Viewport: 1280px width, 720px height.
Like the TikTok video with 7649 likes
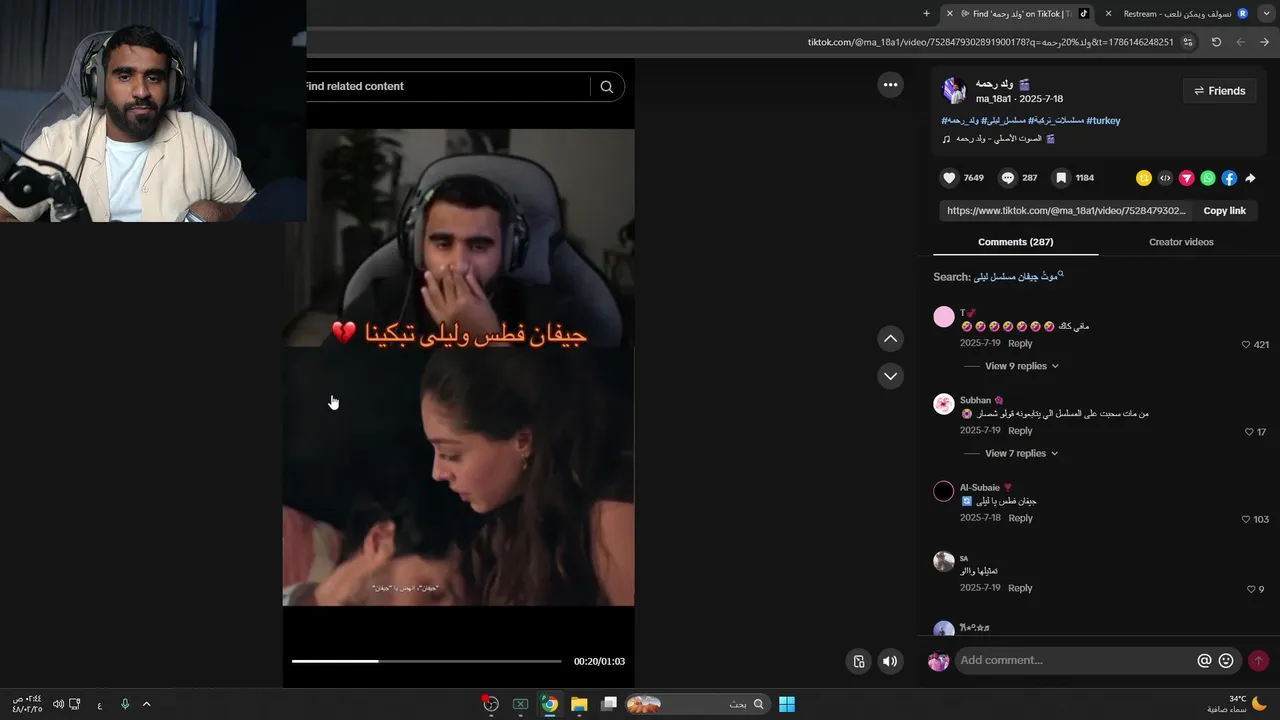click(949, 178)
